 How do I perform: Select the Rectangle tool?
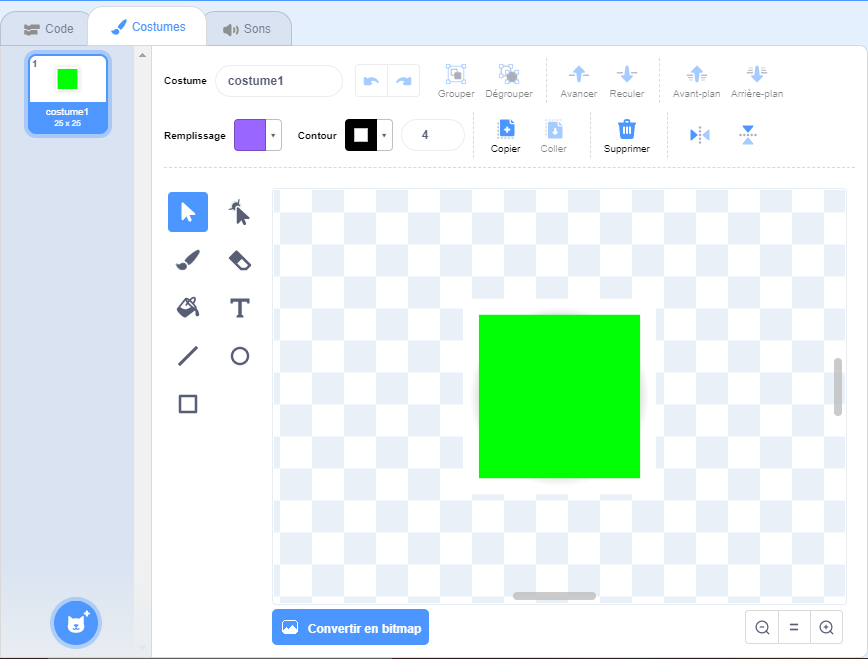pyautogui.click(x=188, y=404)
